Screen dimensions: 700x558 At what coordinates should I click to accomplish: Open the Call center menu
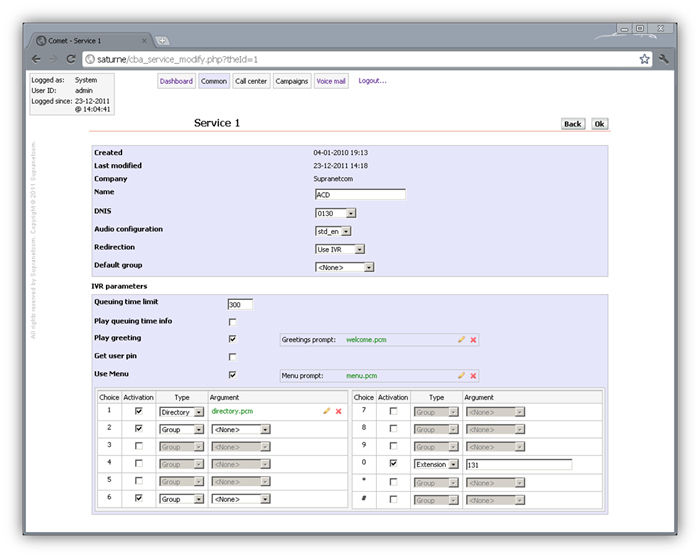(x=251, y=81)
